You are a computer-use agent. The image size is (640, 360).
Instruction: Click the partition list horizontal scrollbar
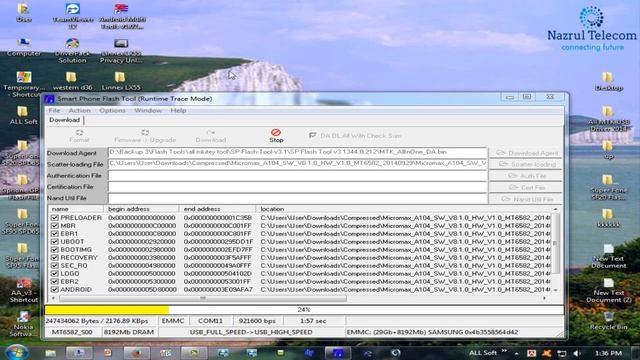click(x=203, y=298)
